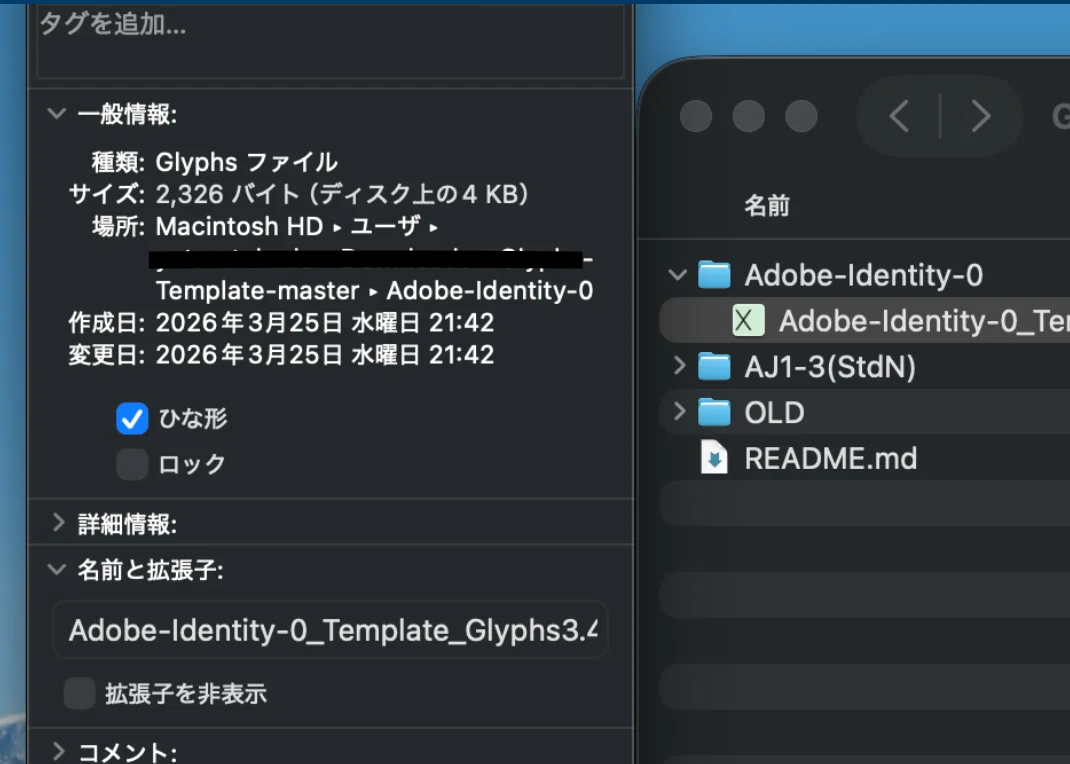Expand the OLD folder
The width and height of the screenshot is (1070, 764).
(679, 411)
